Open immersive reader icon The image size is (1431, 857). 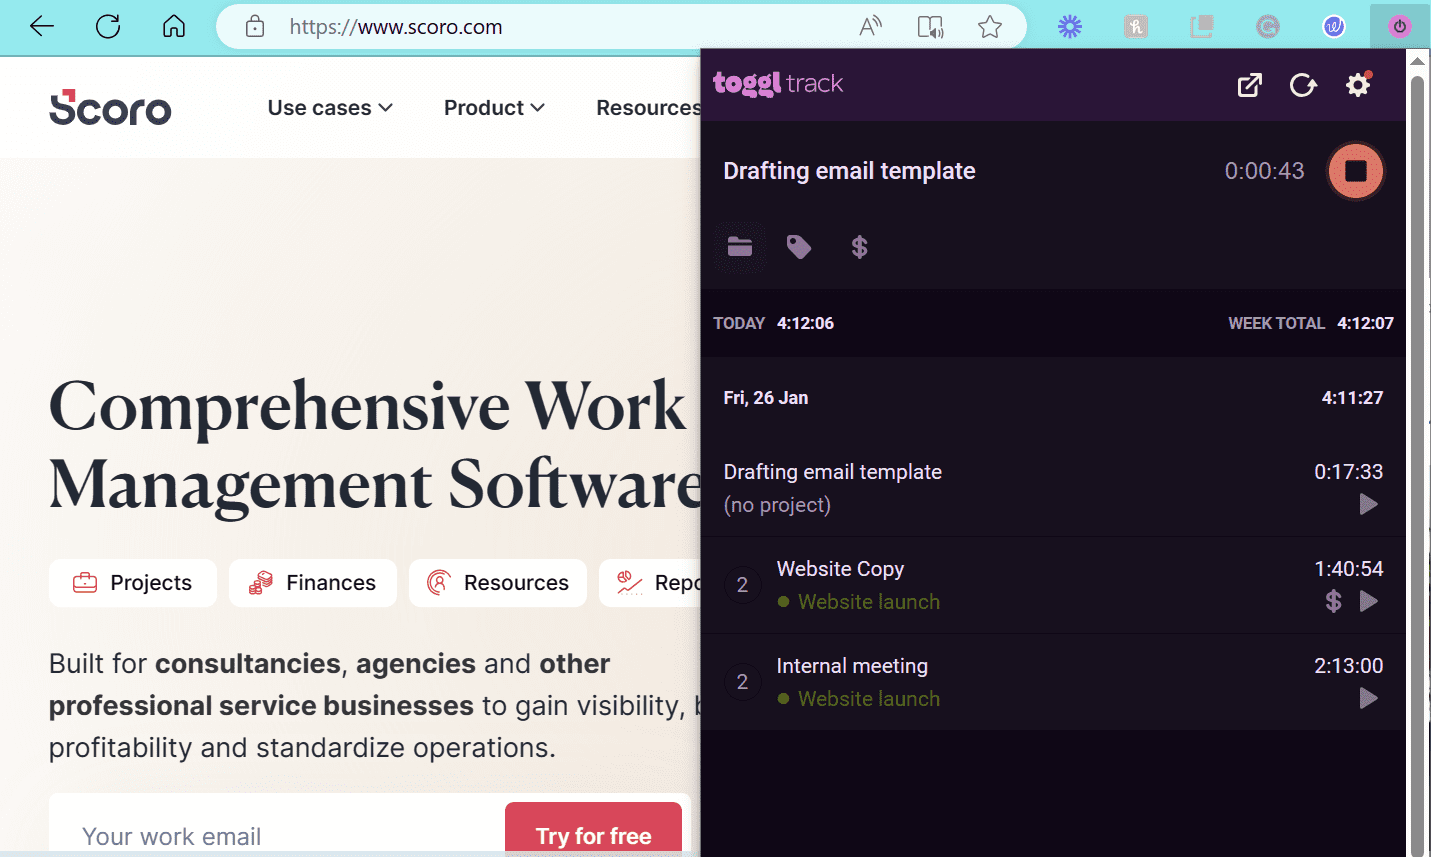click(x=931, y=27)
